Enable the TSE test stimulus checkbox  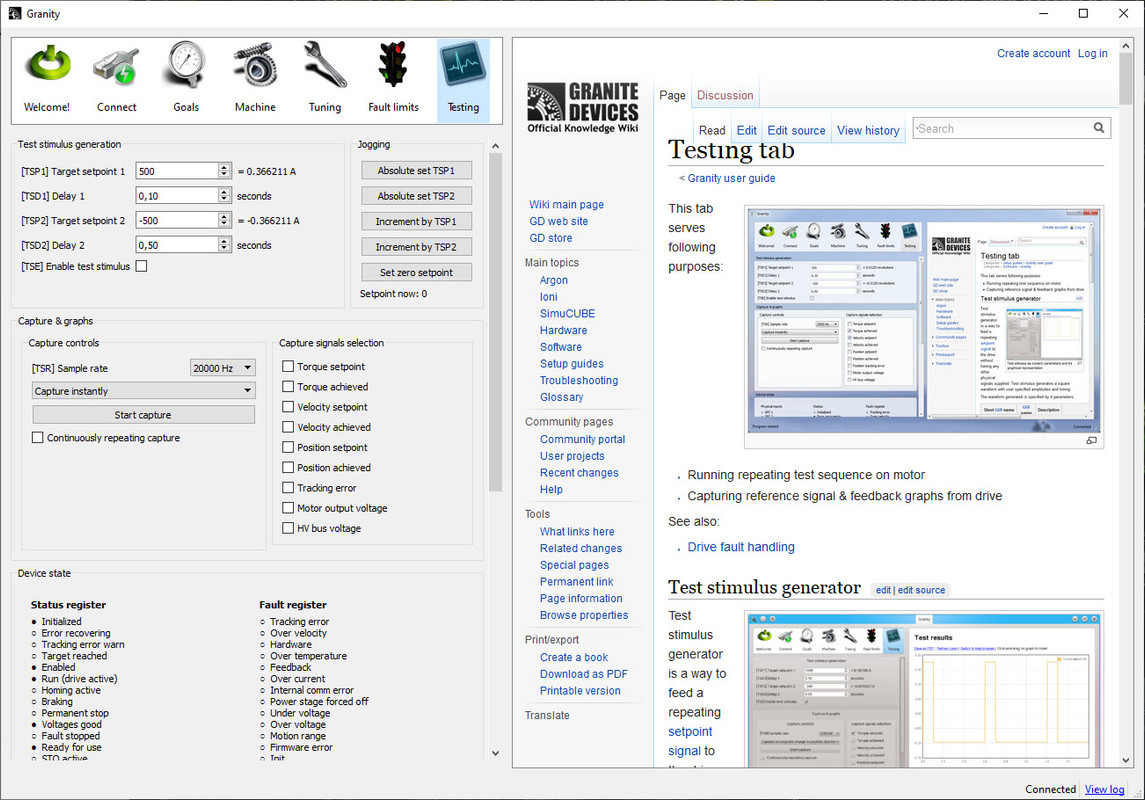point(142,266)
